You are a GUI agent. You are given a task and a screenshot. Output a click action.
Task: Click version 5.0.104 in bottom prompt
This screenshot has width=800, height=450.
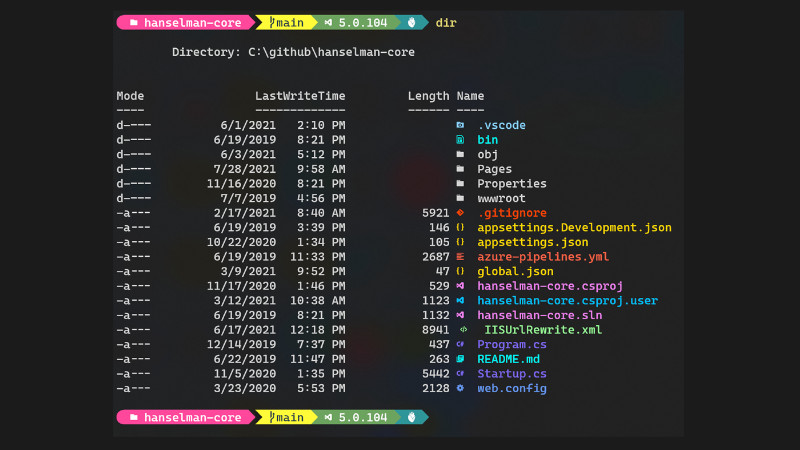[363, 417]
